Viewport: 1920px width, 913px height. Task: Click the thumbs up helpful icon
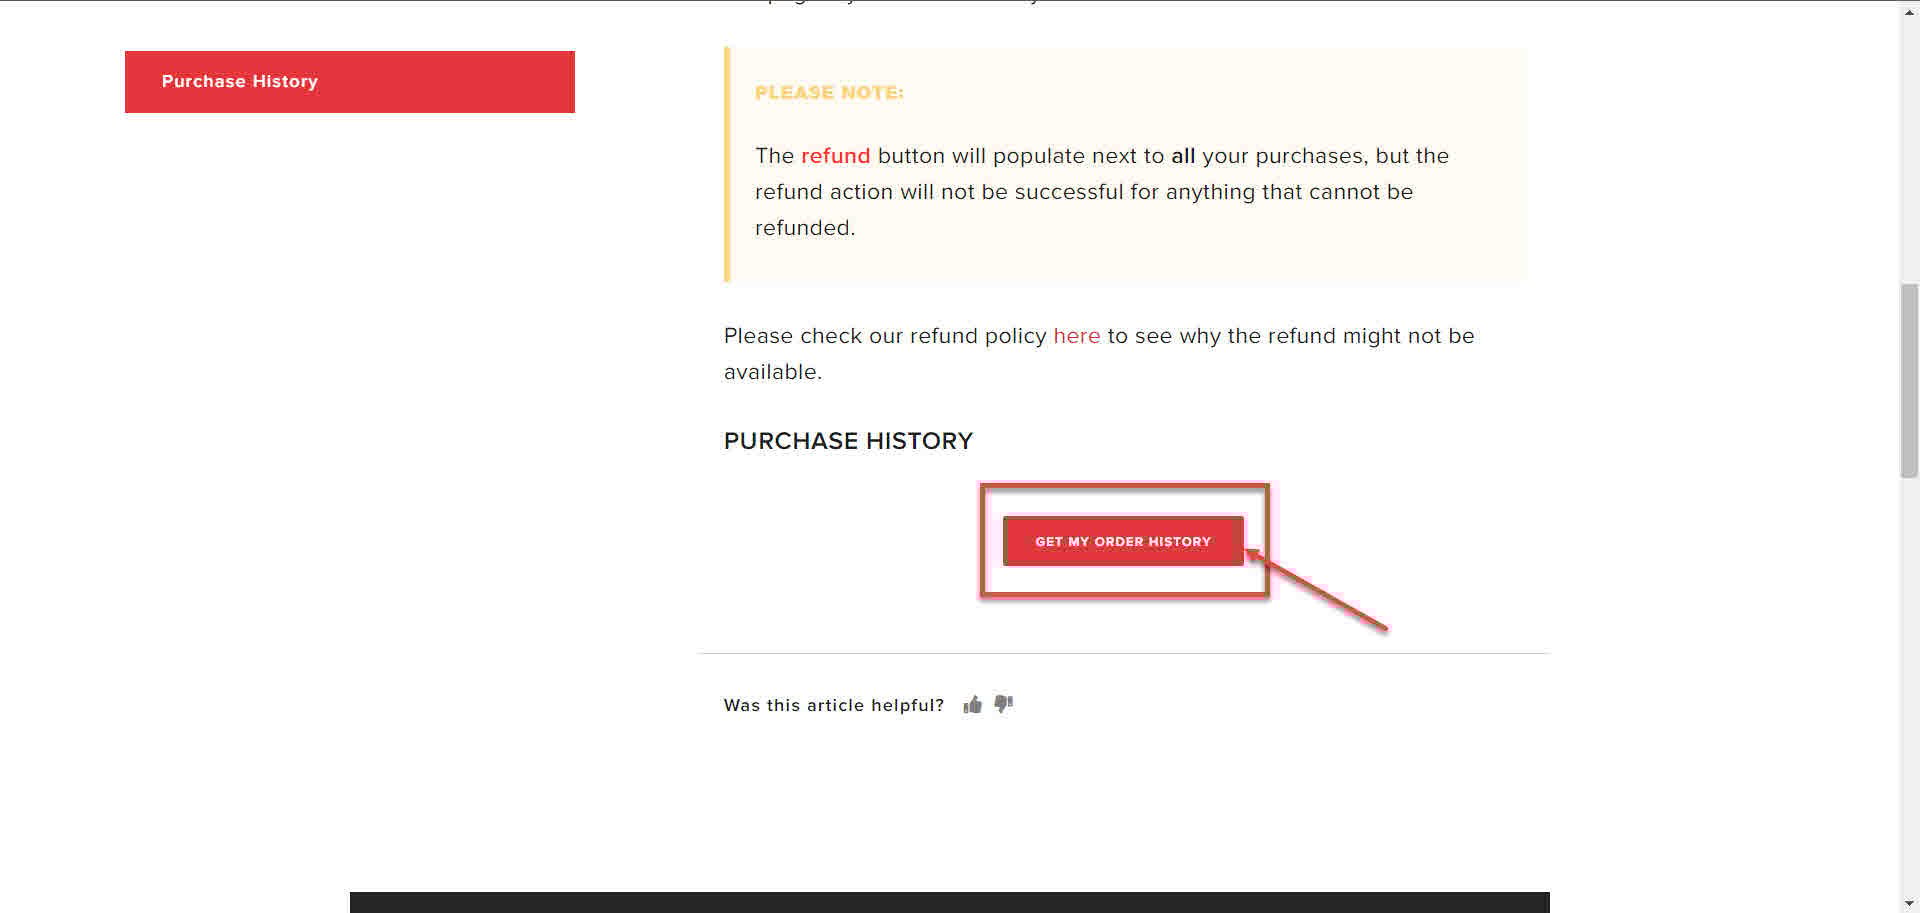coord(972,705)
